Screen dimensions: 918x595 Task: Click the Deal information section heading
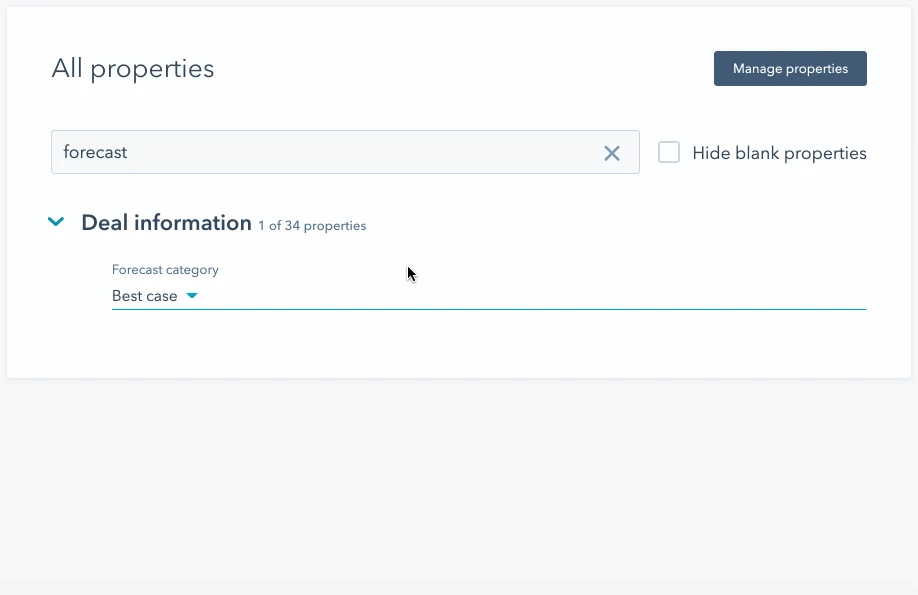point(166,223)
